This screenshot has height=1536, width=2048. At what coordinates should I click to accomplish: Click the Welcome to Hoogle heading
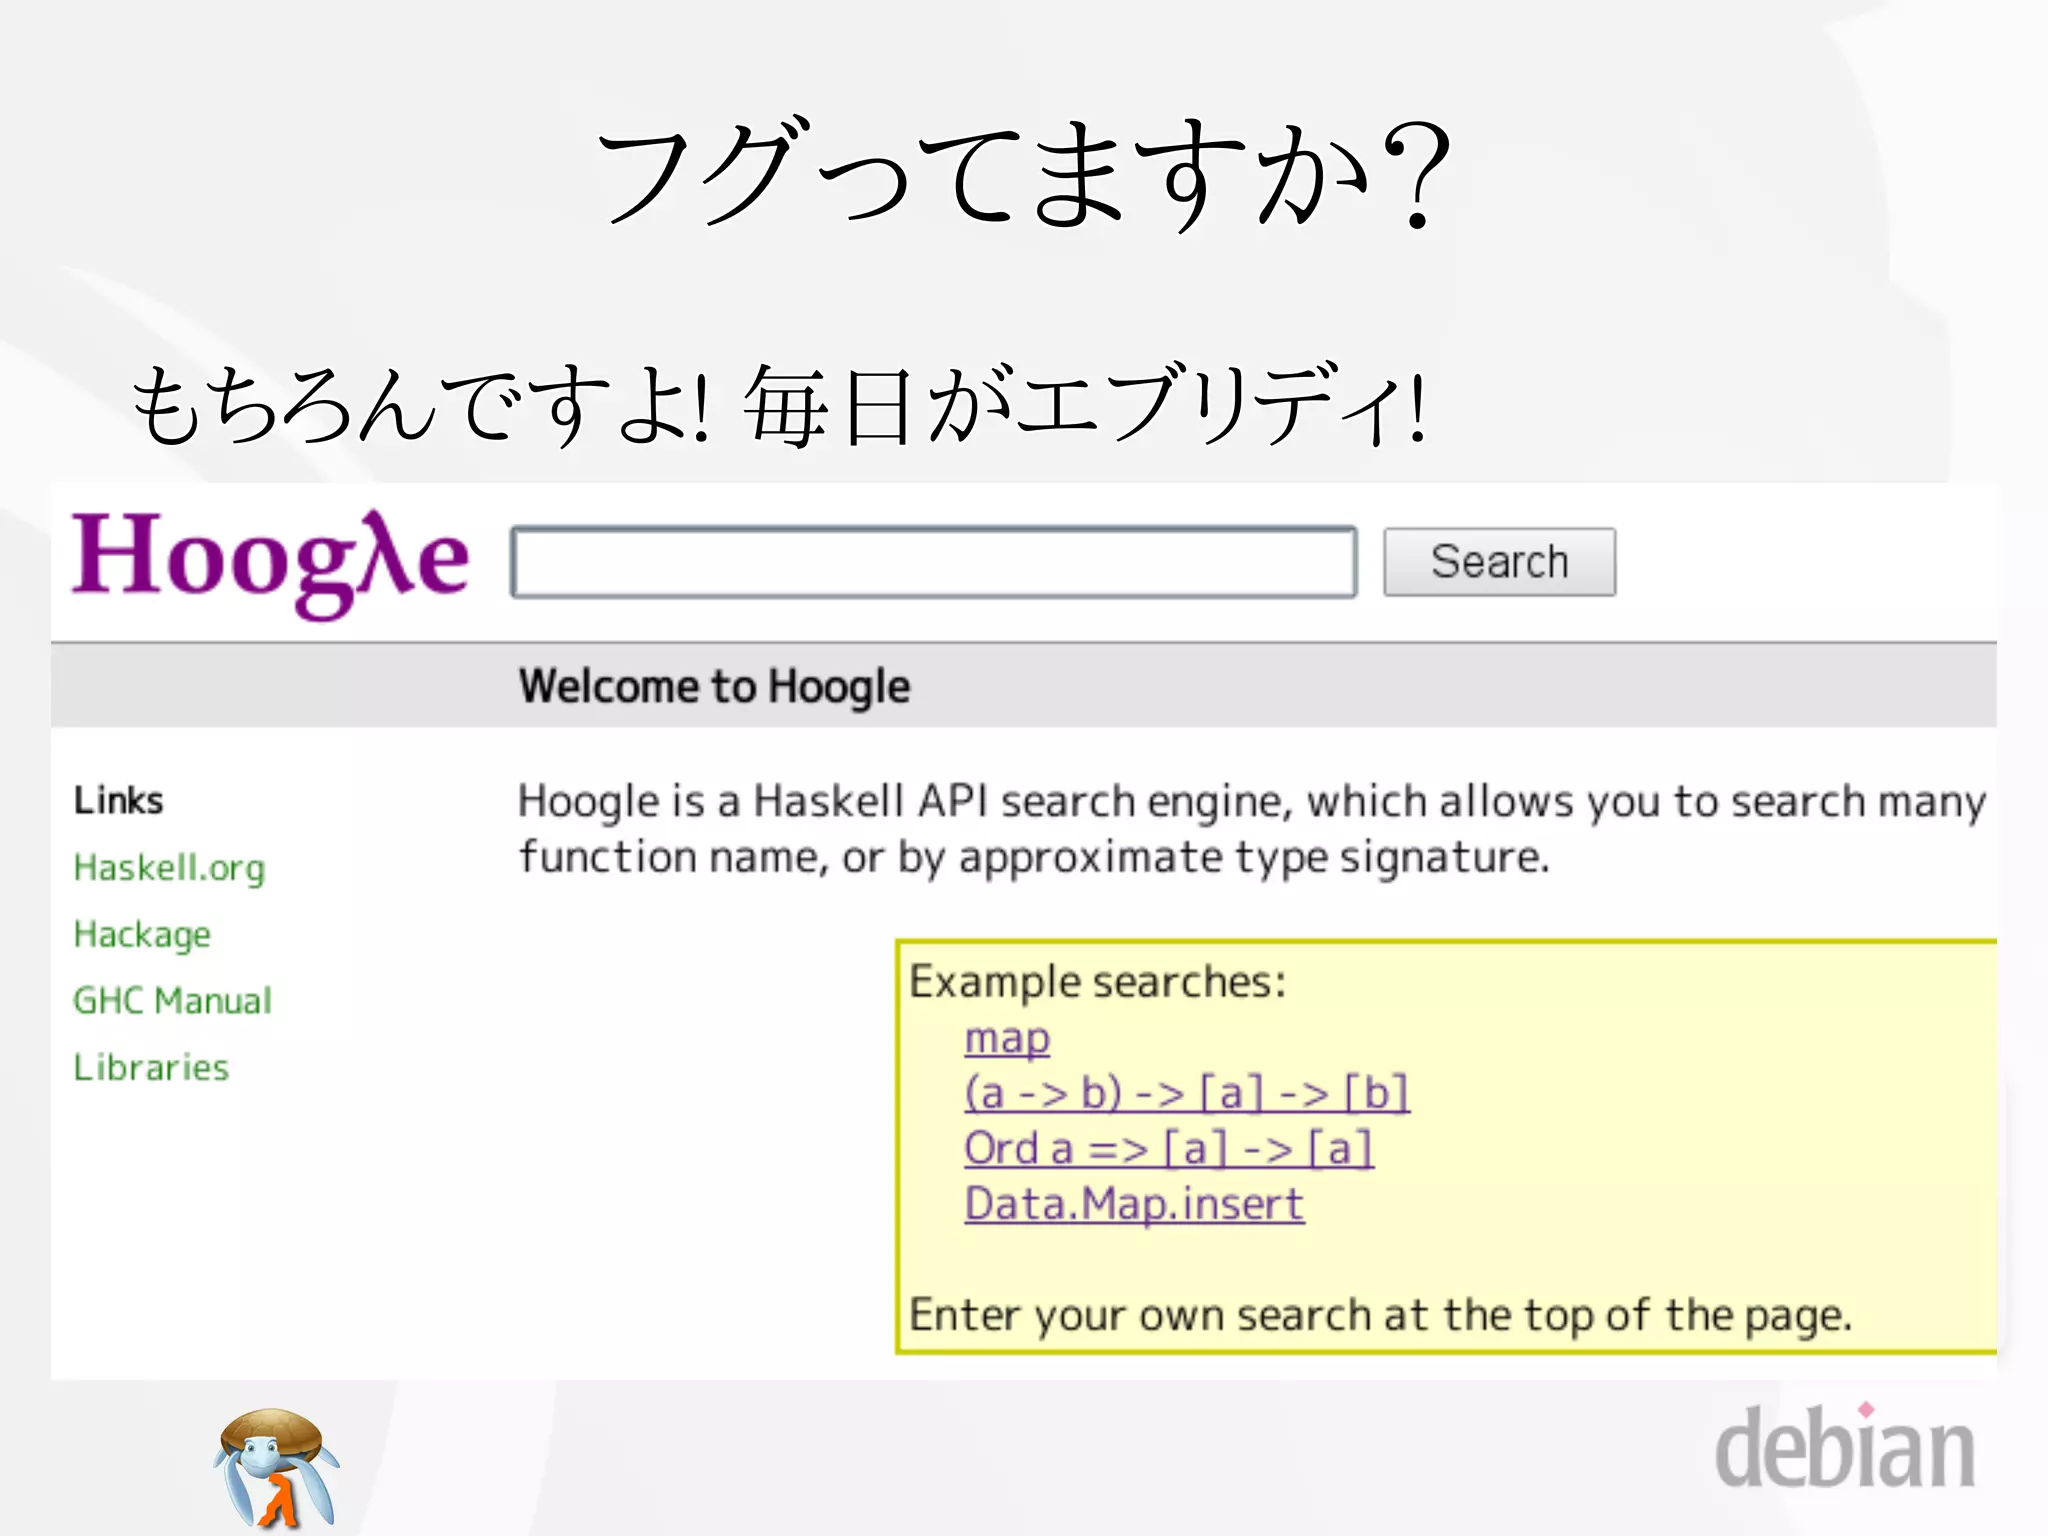[714, 687]
